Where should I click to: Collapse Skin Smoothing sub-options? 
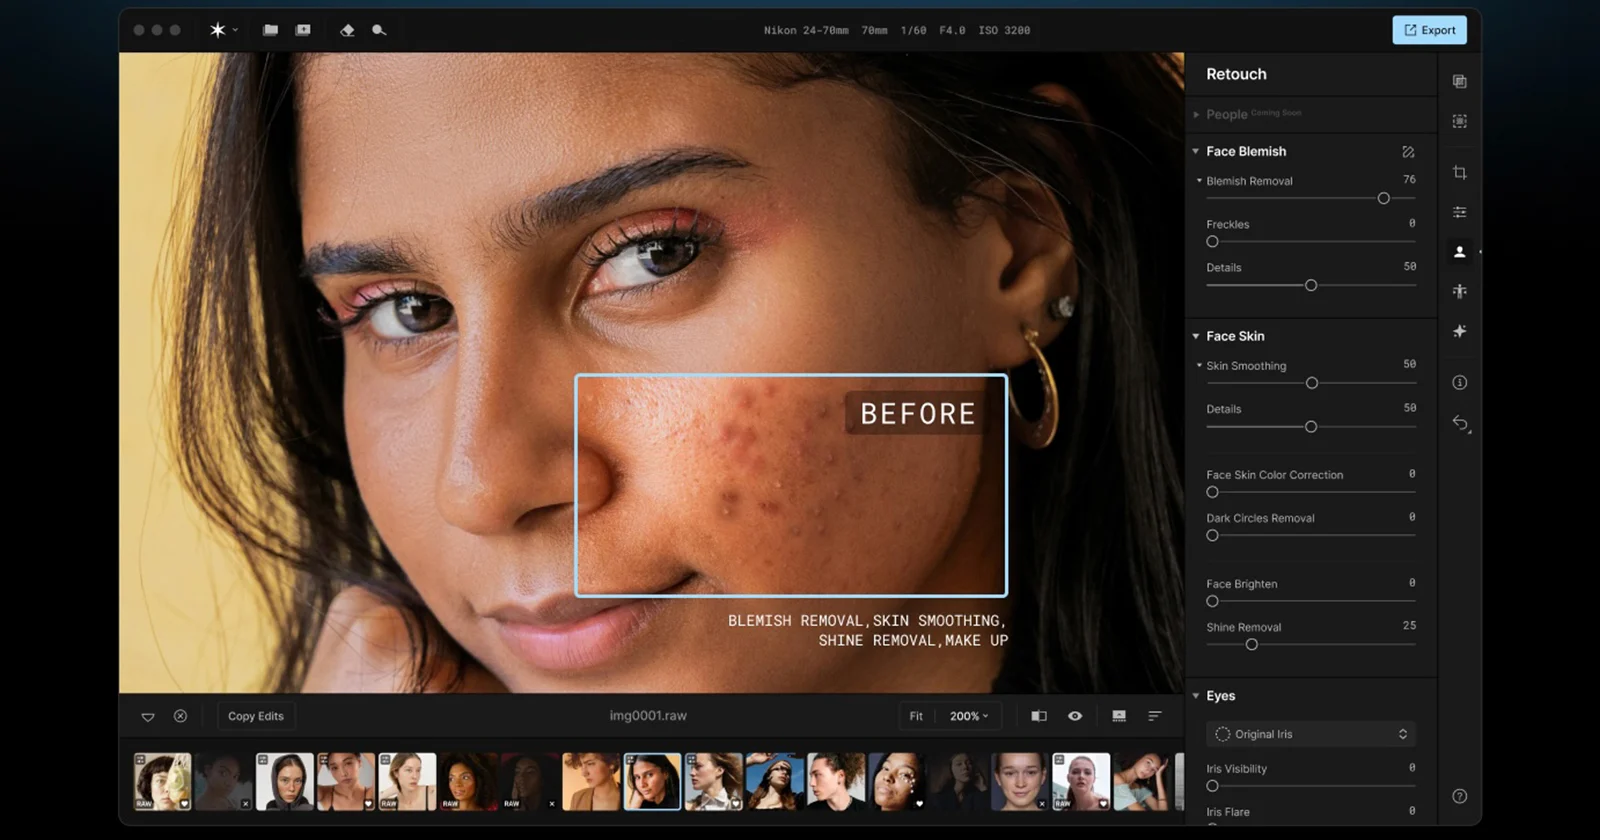point(1199,366)
